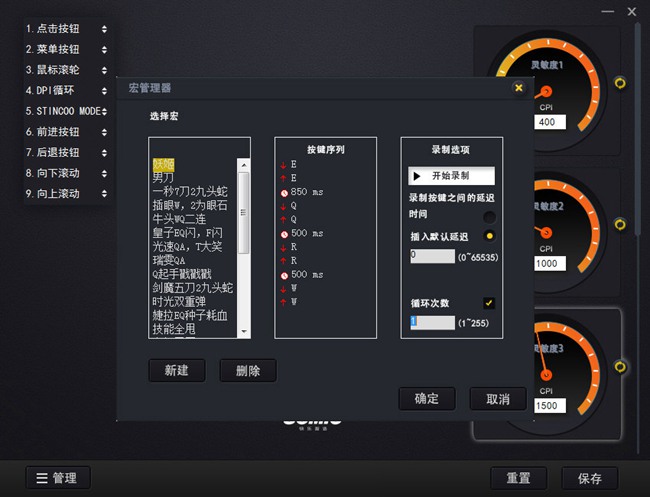Image resolution: width=650 pixels, height=497 pixels.
Task: Click the down arrow icon before first Q
Action: [x=284, y=206]
